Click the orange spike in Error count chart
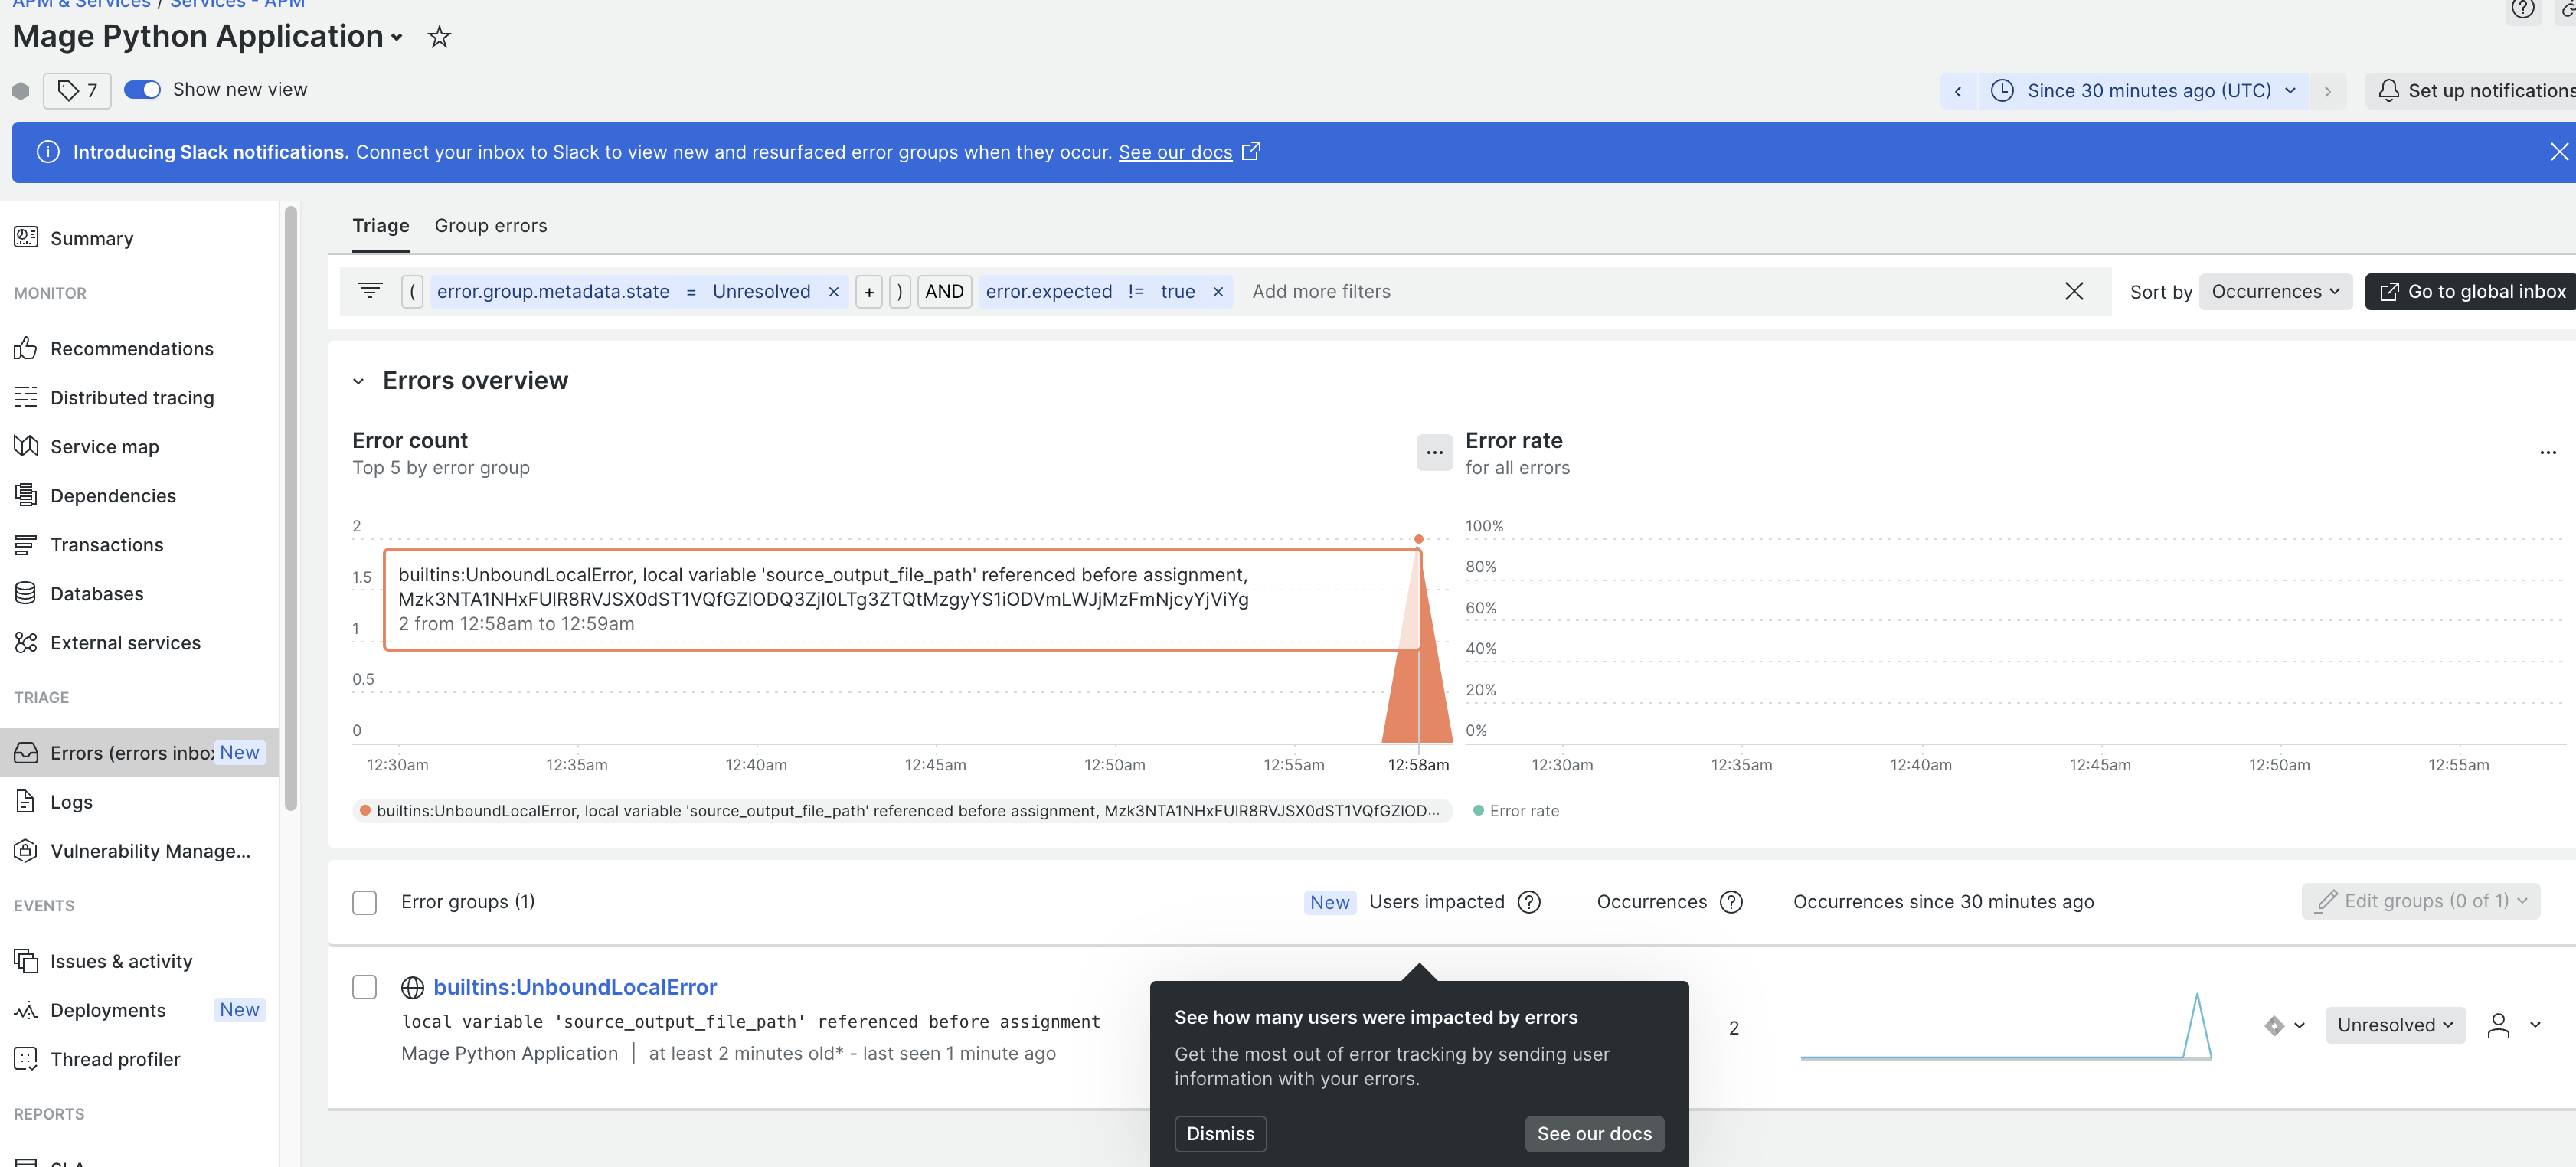The height and width of the screenshot is (1167, 2576). tap(1418, 680)
